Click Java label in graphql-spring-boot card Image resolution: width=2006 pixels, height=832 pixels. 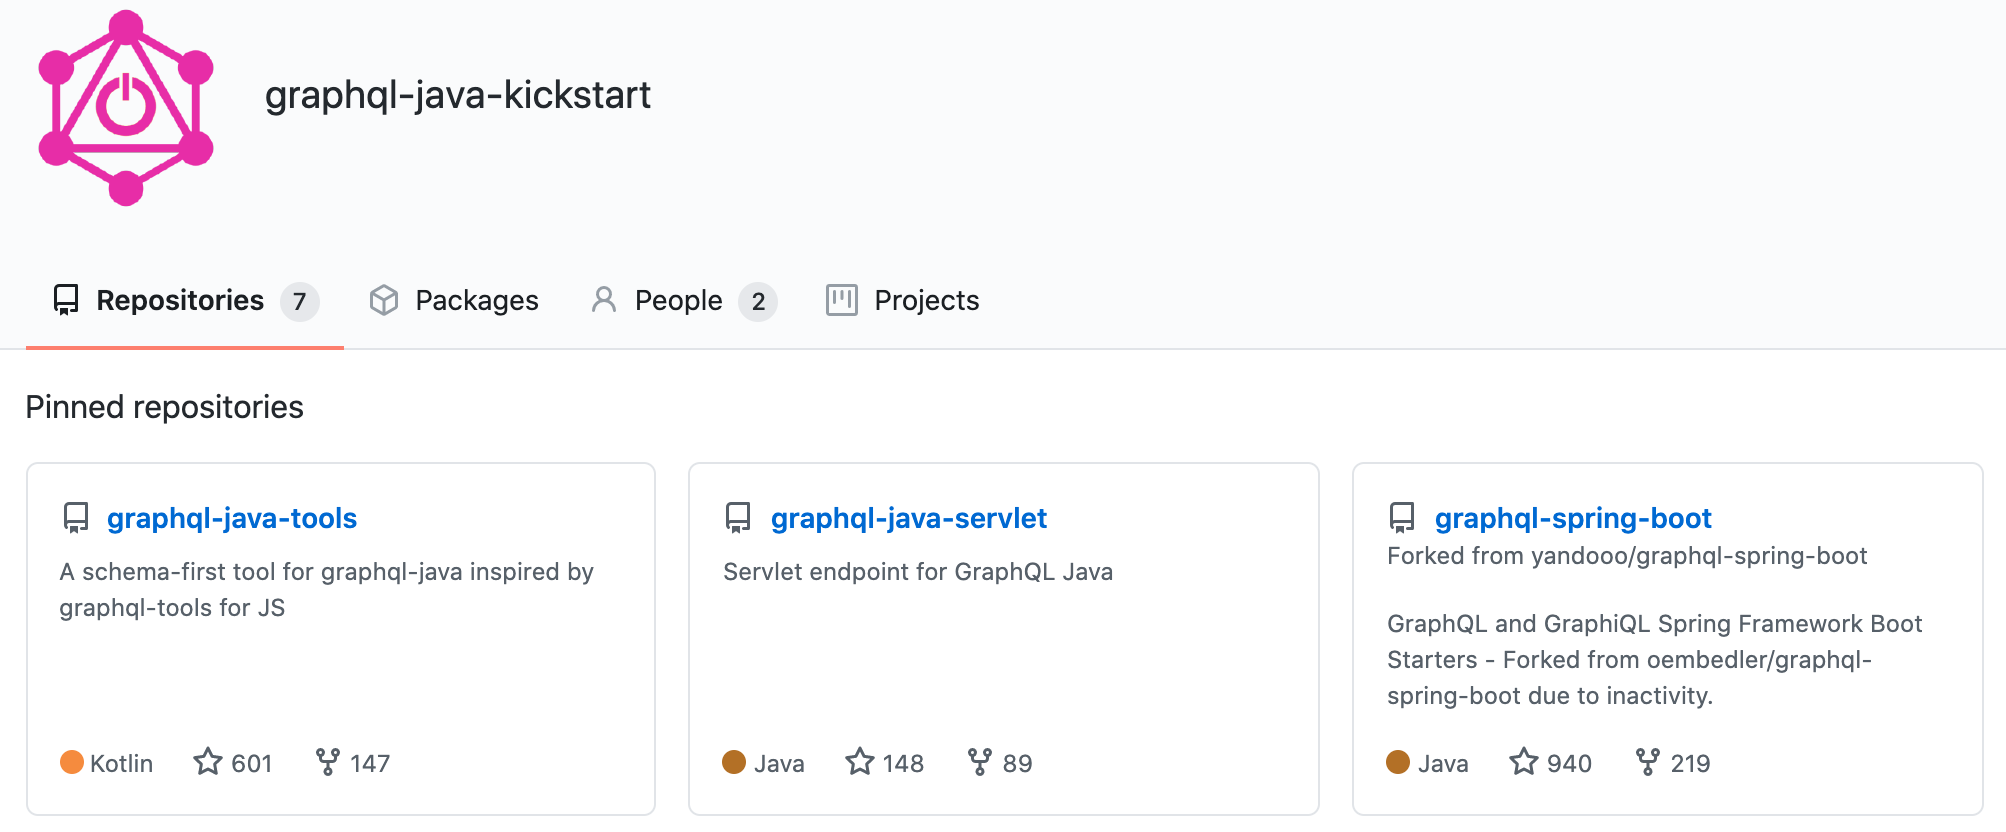pyautogui.click(x=1443, y=764)
